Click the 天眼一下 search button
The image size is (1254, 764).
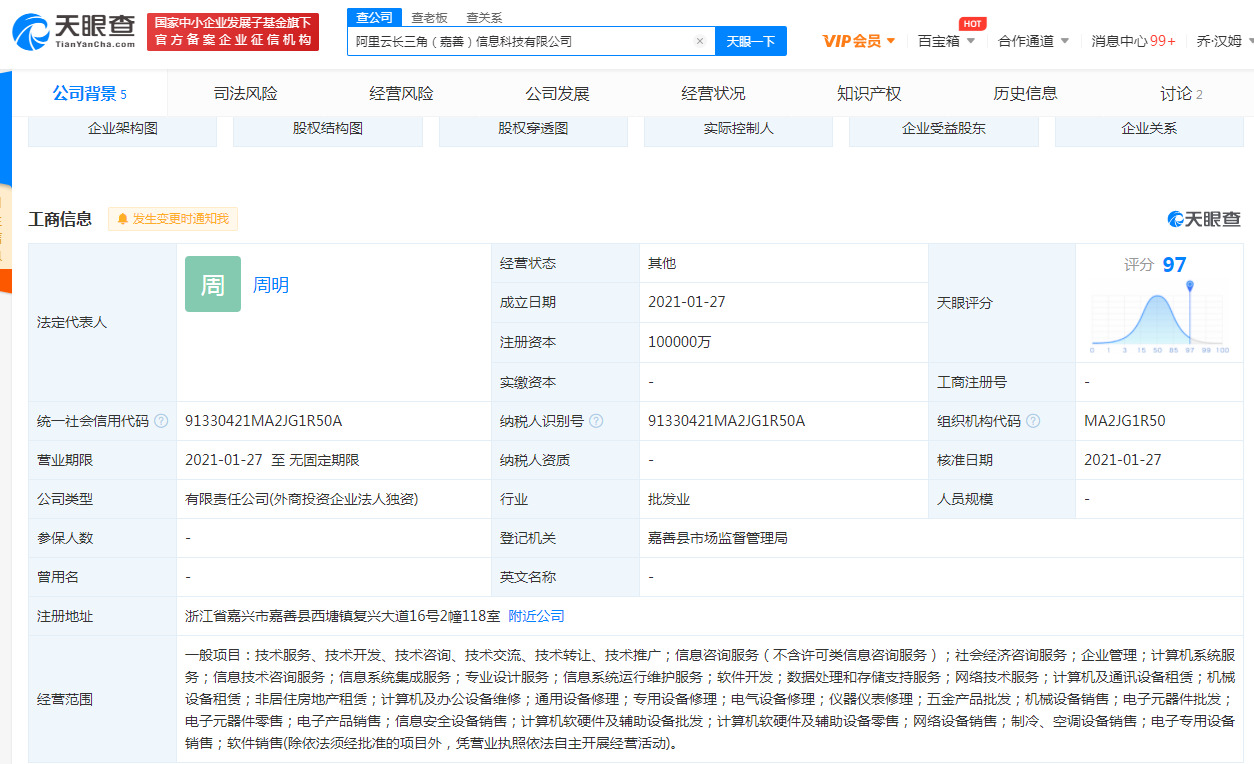751,42
